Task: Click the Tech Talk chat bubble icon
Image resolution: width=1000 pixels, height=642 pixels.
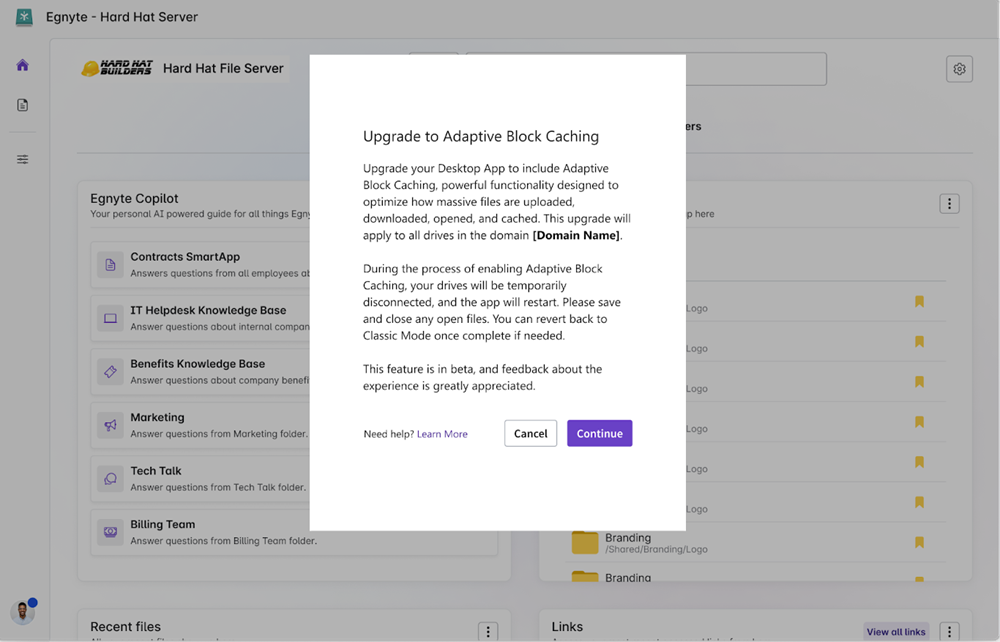Action: [x=110, y=479]
